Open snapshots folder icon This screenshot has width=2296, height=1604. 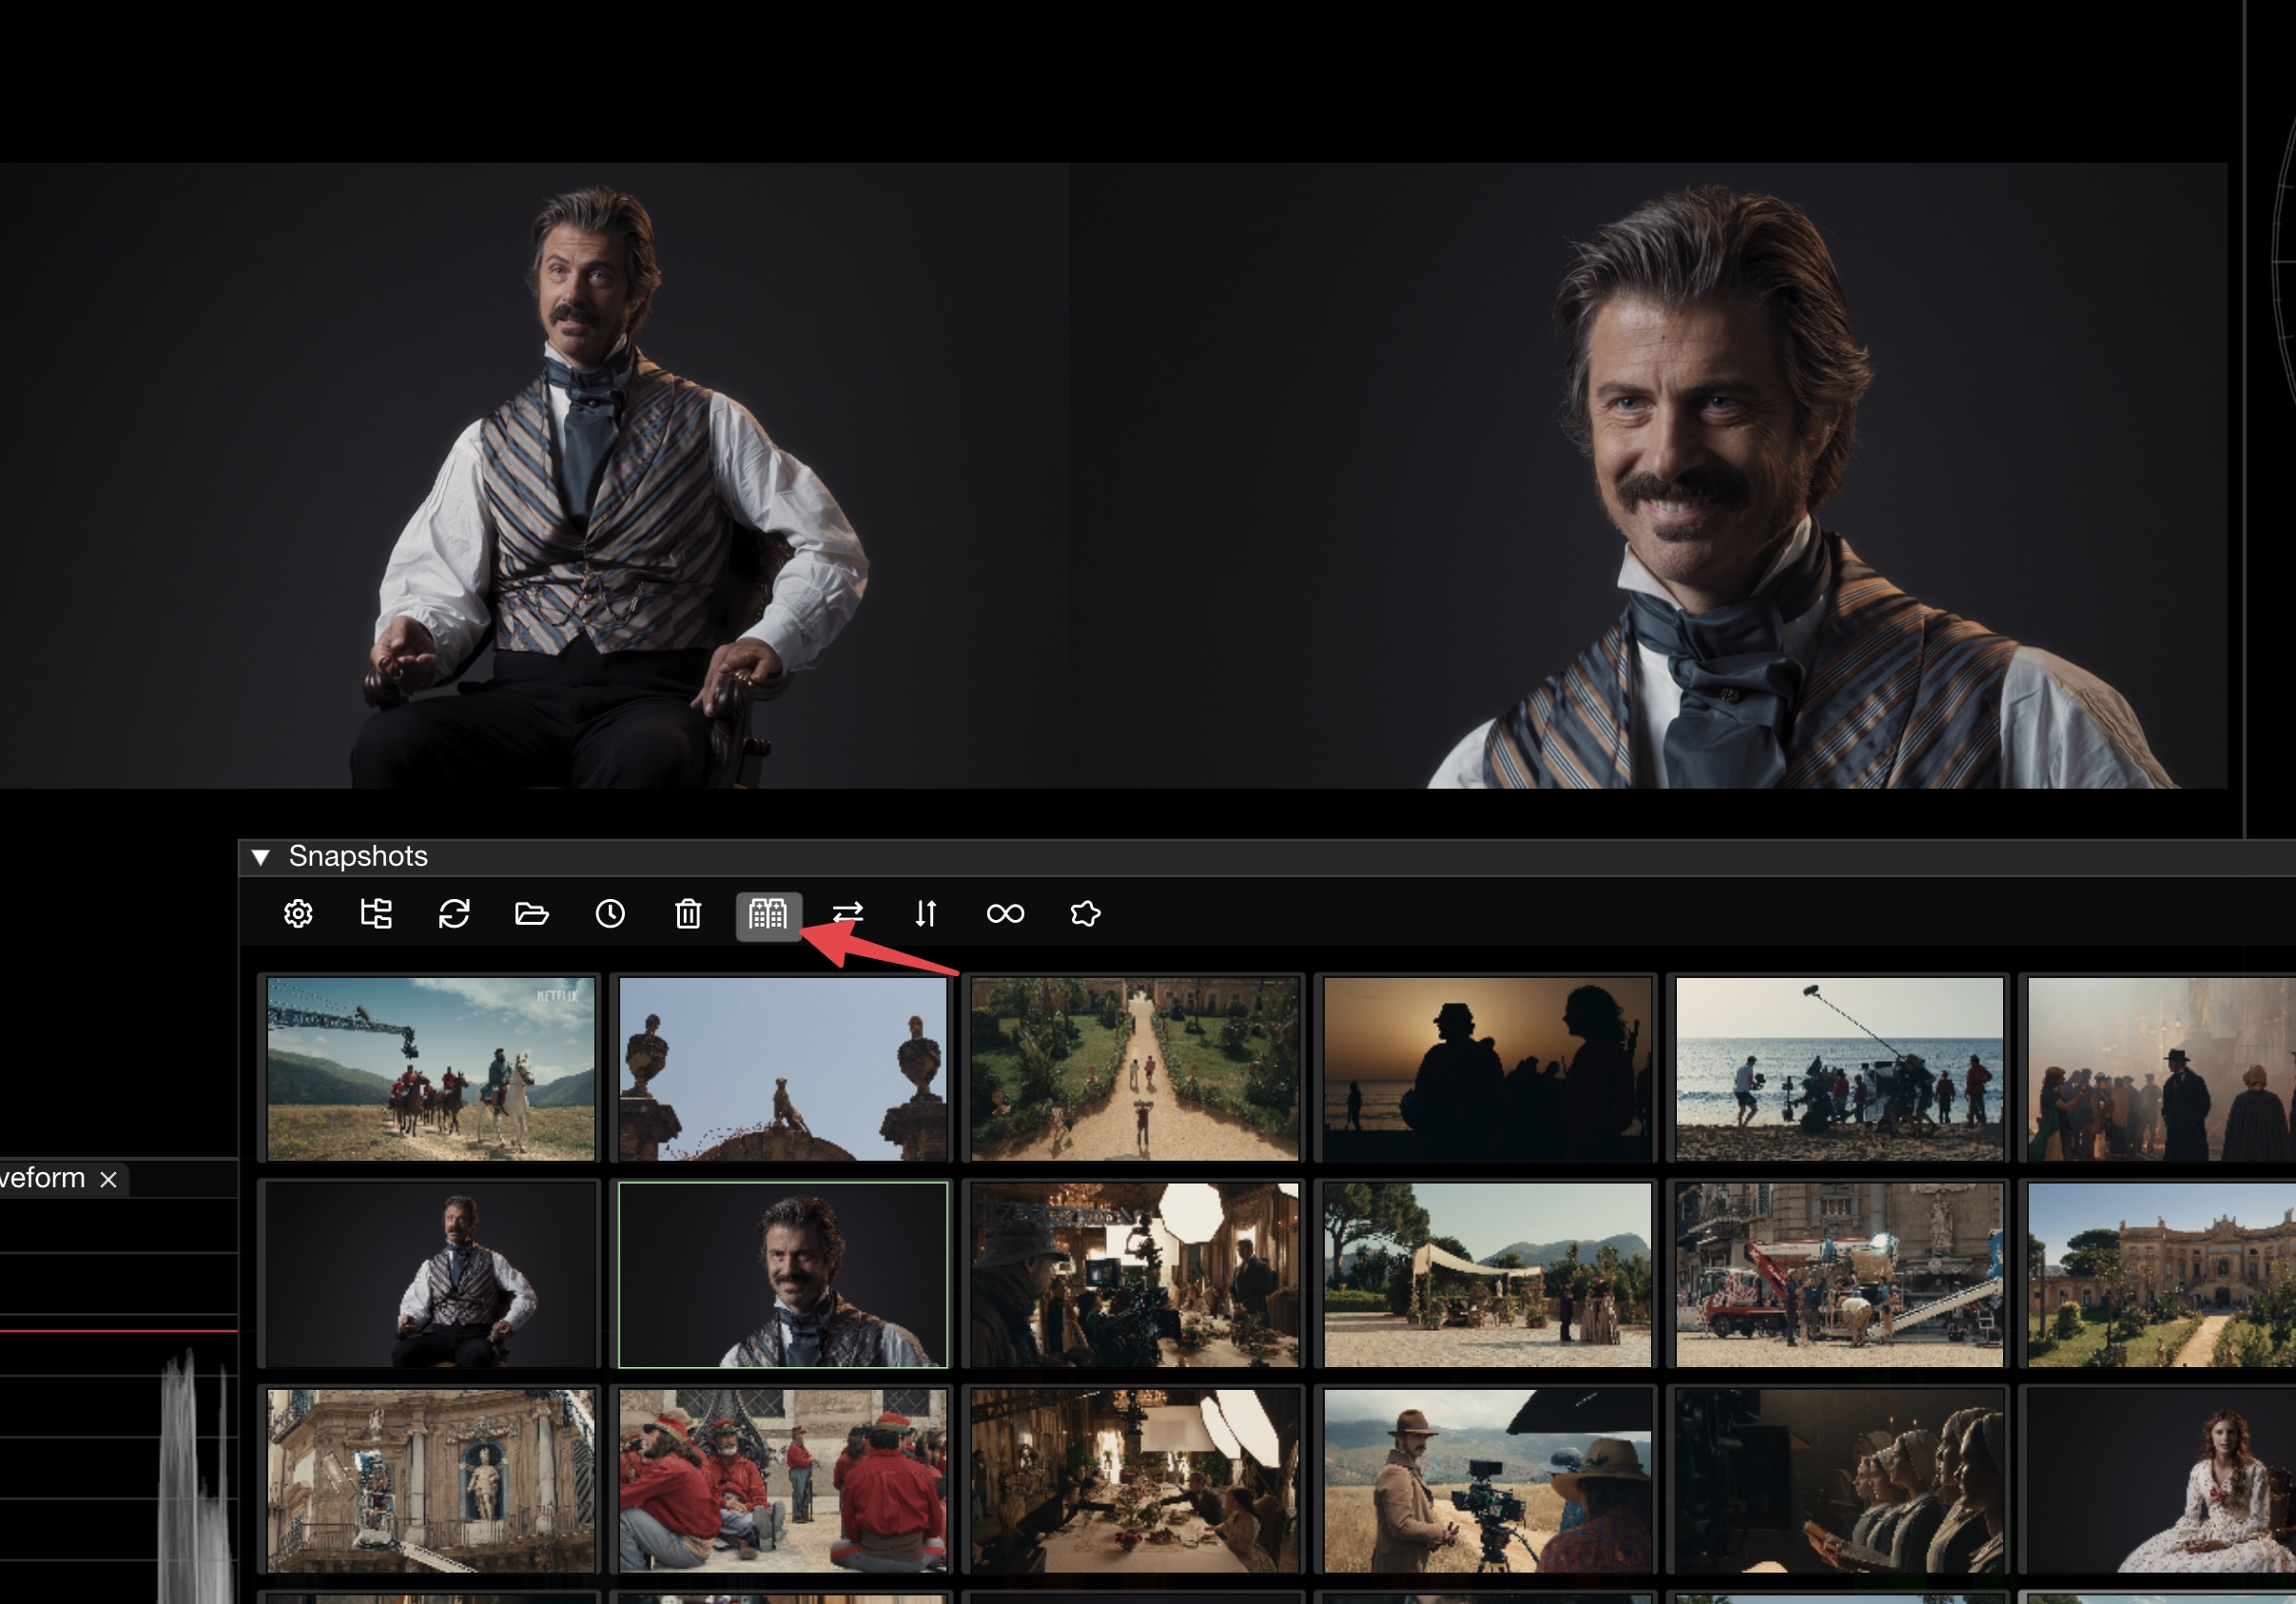click(x=531, y=914)
